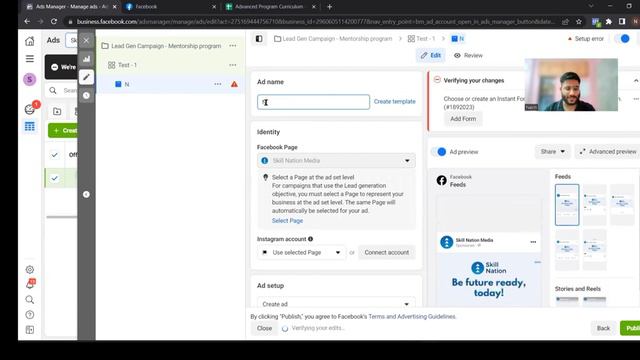Click Test - 1 in breadcrumb
The height and width of the screenshot is (360, 640).
pyautogui.click(x=421, y=39)
